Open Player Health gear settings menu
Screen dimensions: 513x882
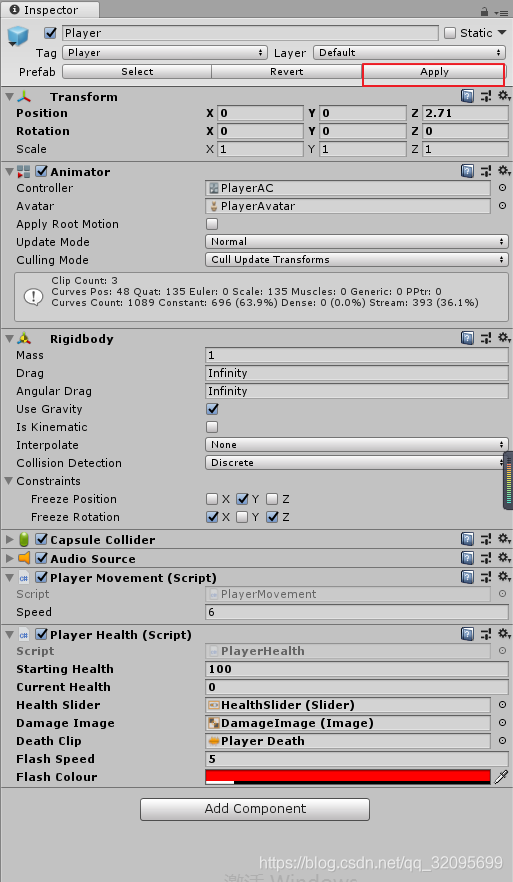504,634
